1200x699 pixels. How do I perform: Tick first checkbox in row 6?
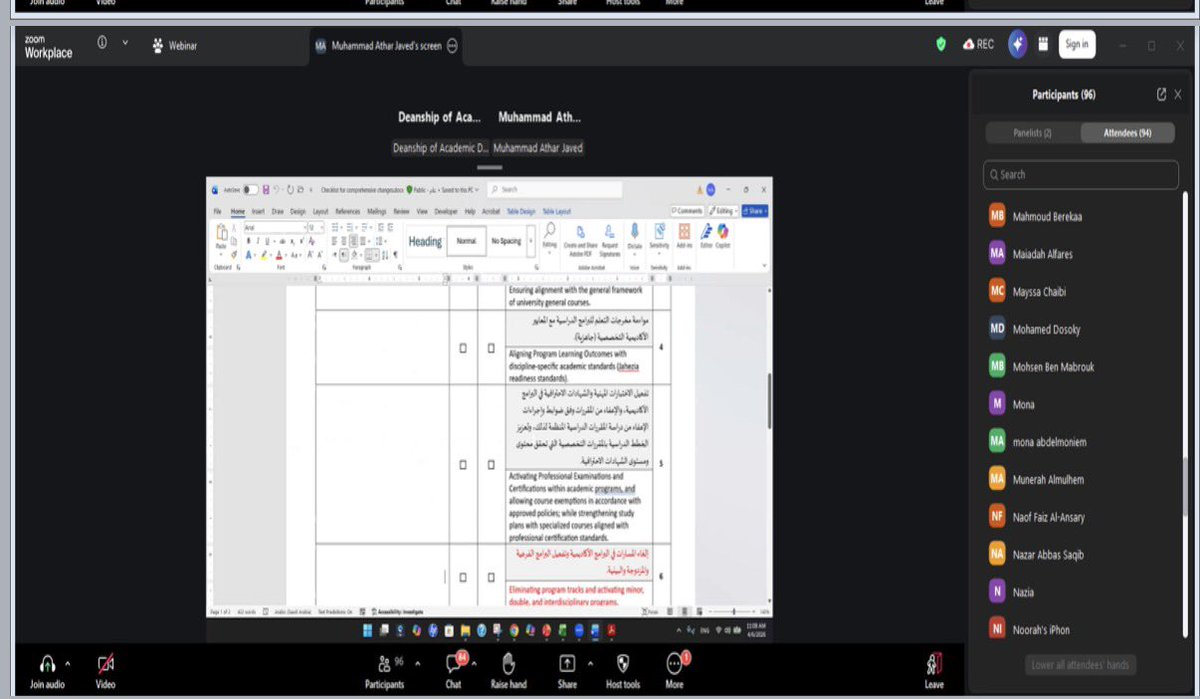pyautogui.click(x=463, y=577)
